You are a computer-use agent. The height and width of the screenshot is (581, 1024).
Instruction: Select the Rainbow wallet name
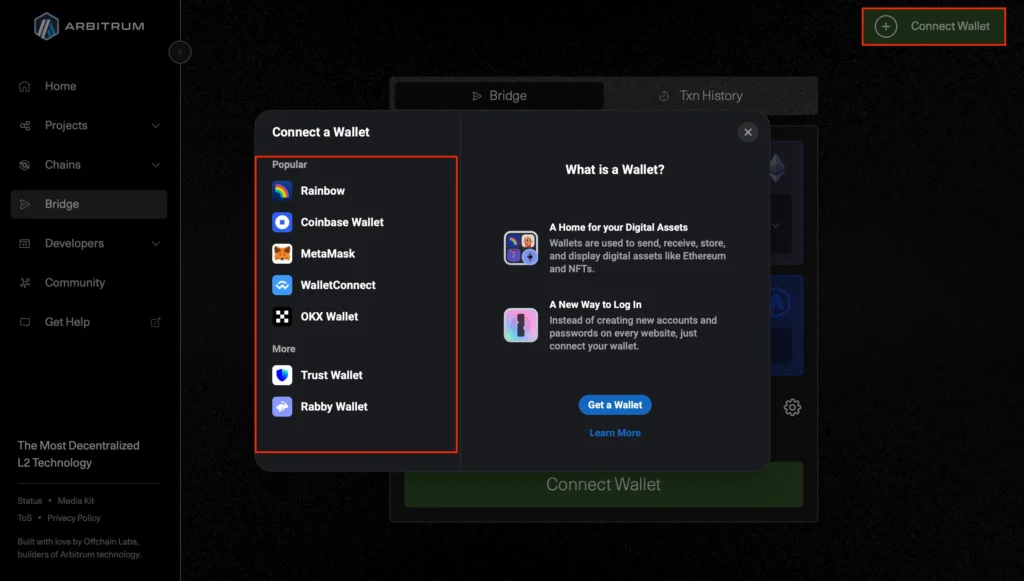pyautogui.click(x=323, y=191)
